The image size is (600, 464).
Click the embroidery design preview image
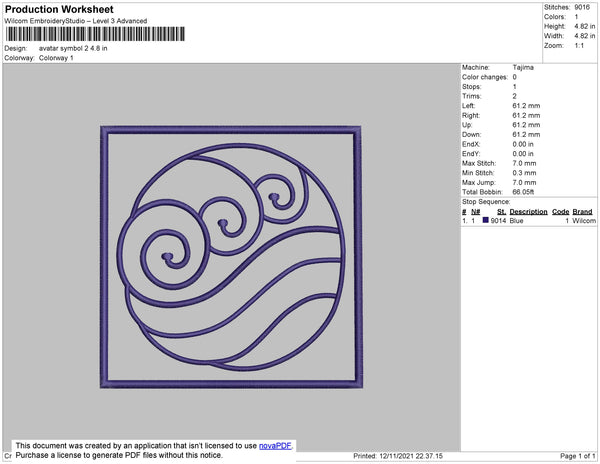(231, 257)
